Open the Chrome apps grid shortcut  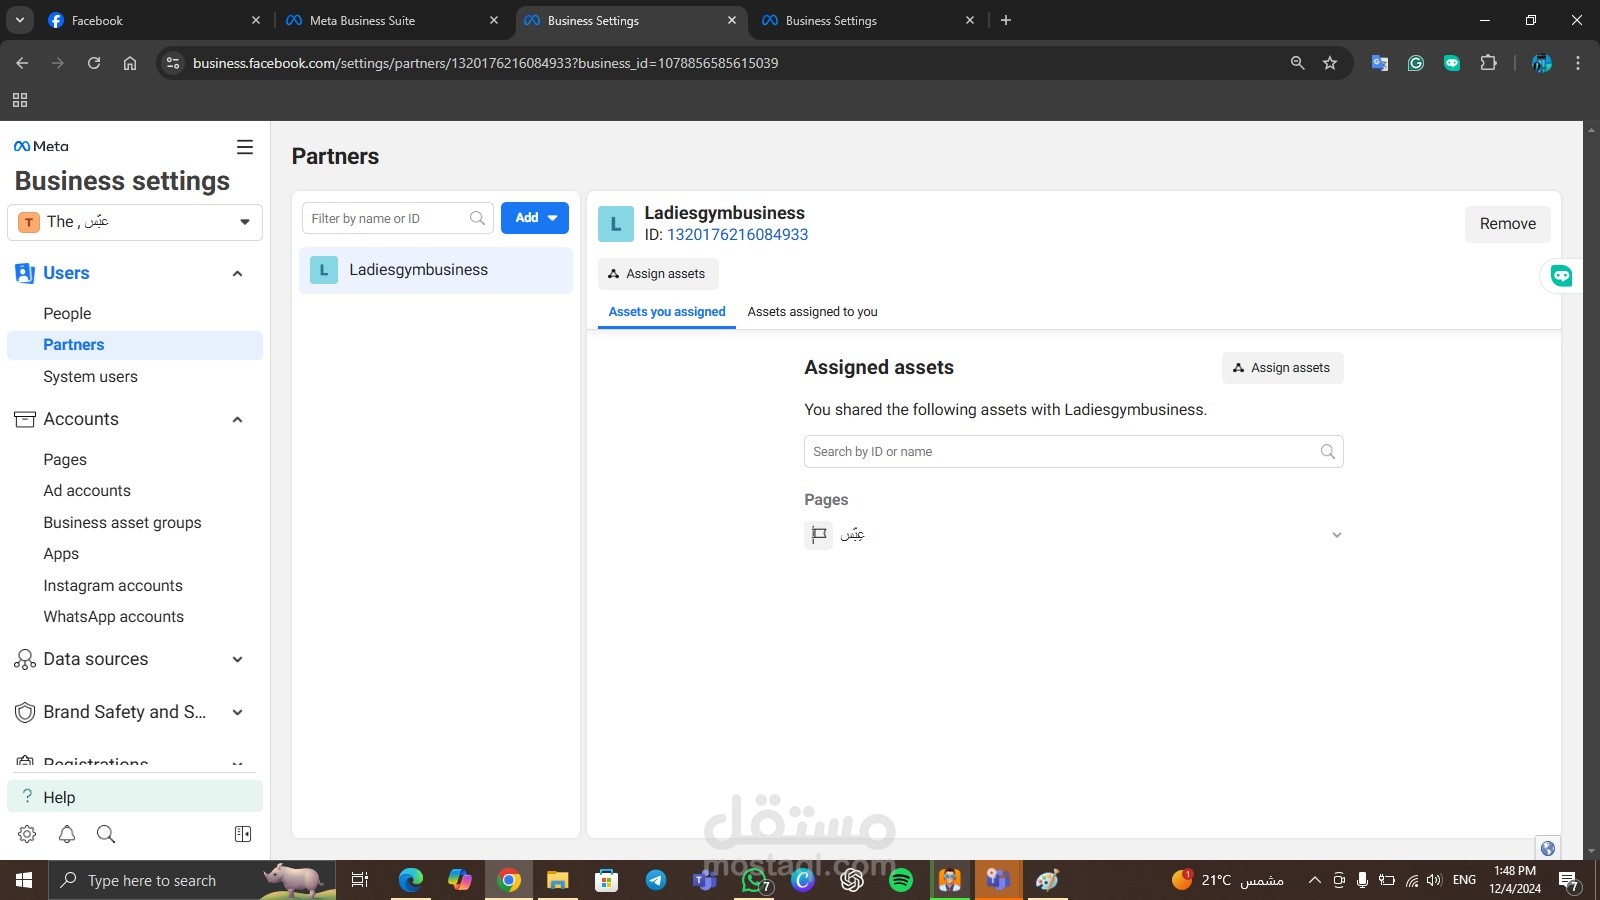(x=20, y=100)
